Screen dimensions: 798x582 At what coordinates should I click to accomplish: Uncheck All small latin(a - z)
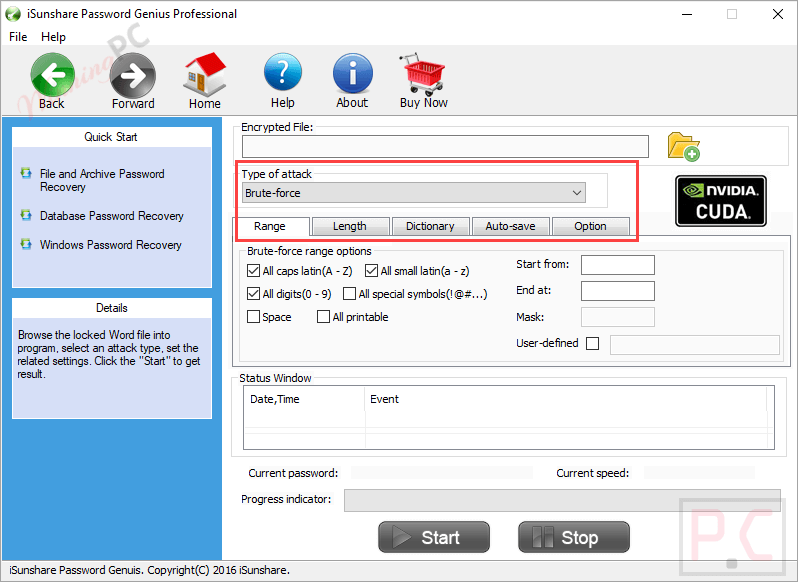pos(371,270)
